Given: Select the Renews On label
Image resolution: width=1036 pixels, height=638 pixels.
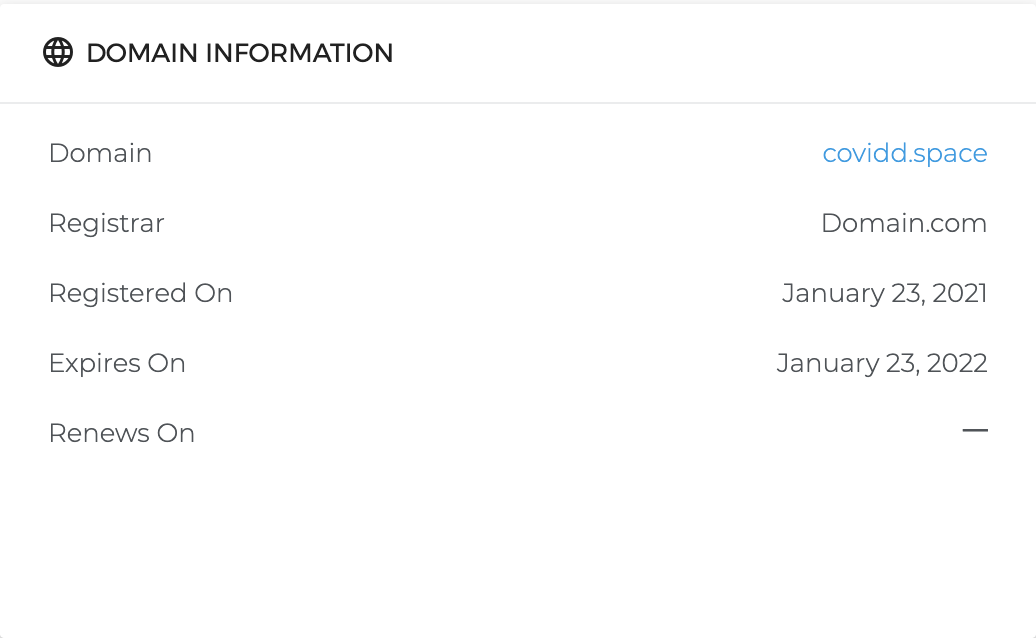Looking at the screenshot, I should click(121, 433).
